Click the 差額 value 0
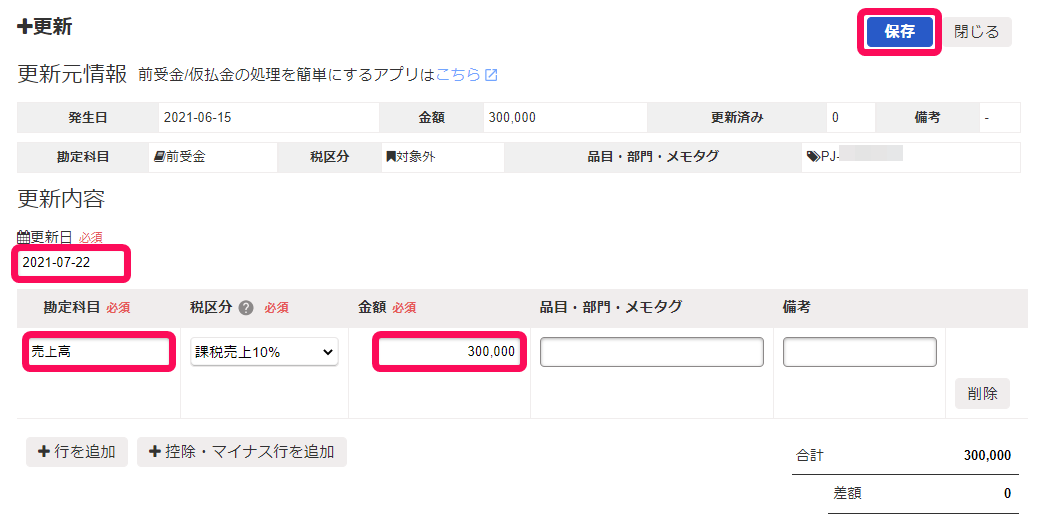This screenshot has width=1038, height=528. 1007,494
